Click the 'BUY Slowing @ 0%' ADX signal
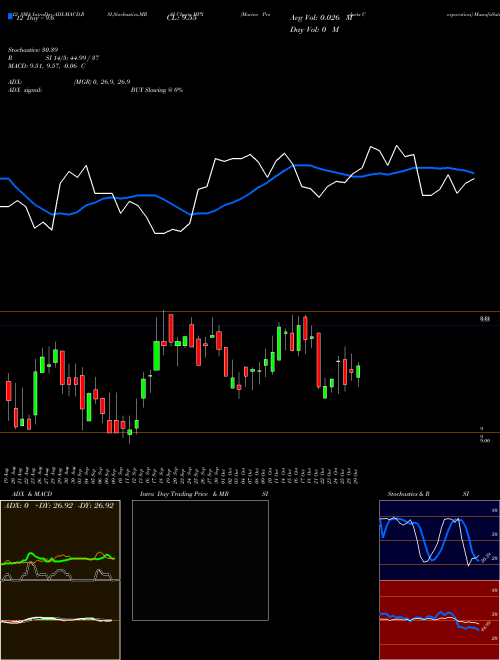This screenshot has width=500, height=660. [157, 90]
